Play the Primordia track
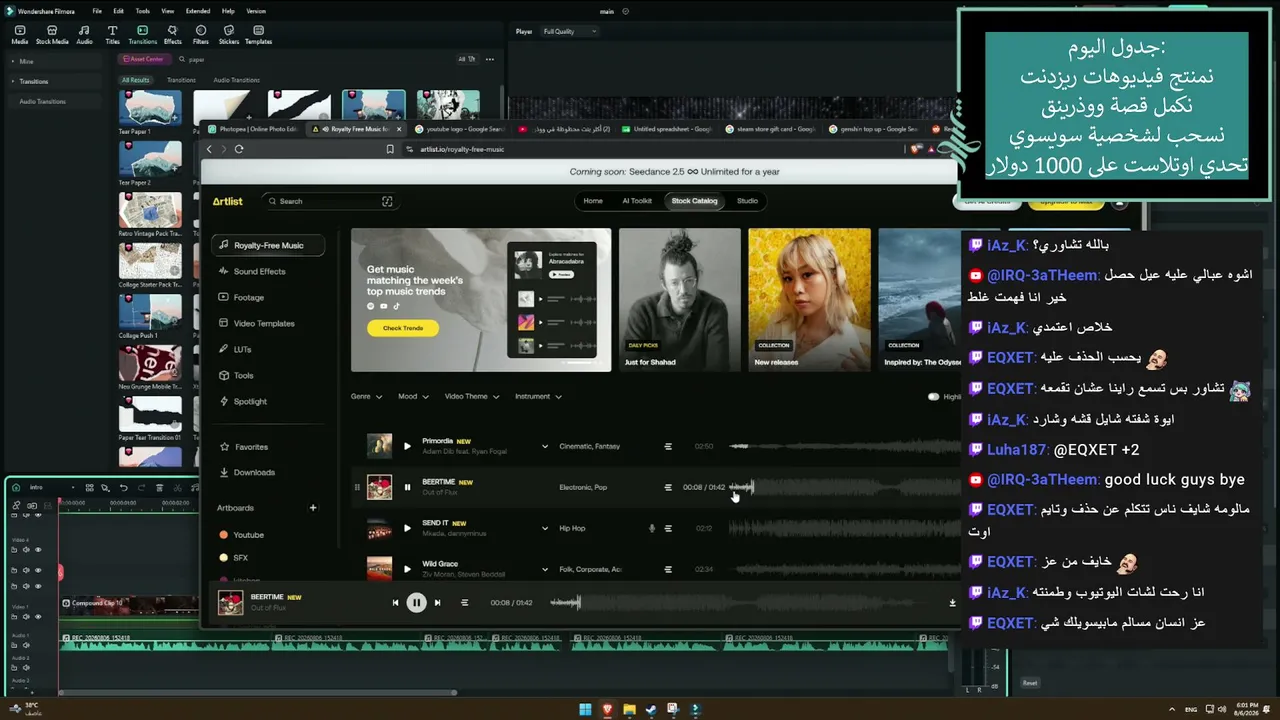Image resolution: width=1280 pixels, height=720 pixels. tap(407, 446)
